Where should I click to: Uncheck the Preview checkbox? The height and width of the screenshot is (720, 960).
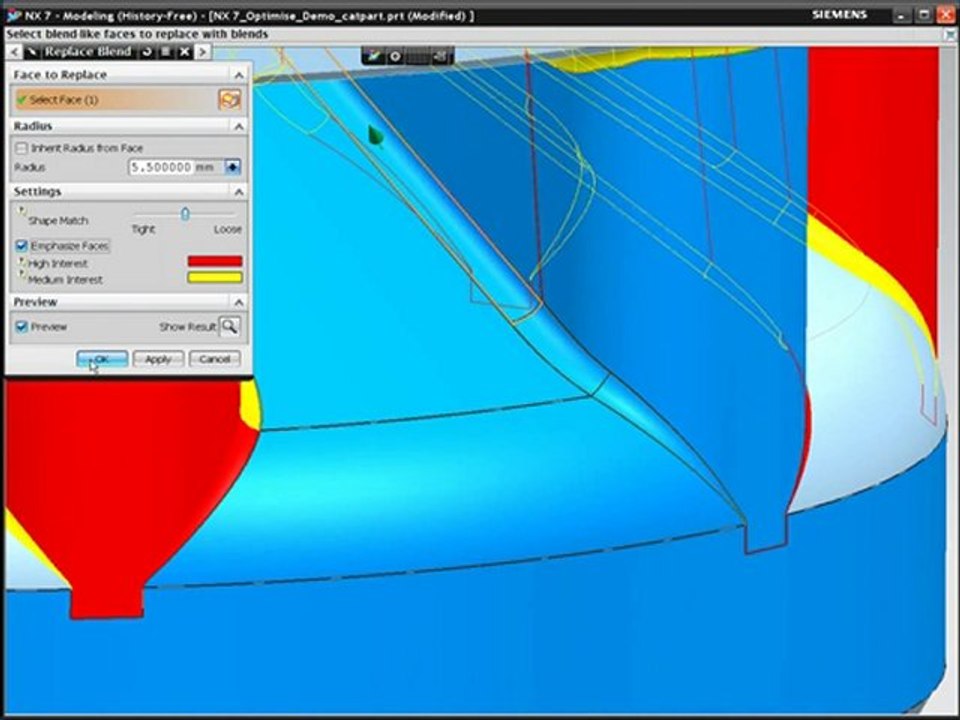22,326
